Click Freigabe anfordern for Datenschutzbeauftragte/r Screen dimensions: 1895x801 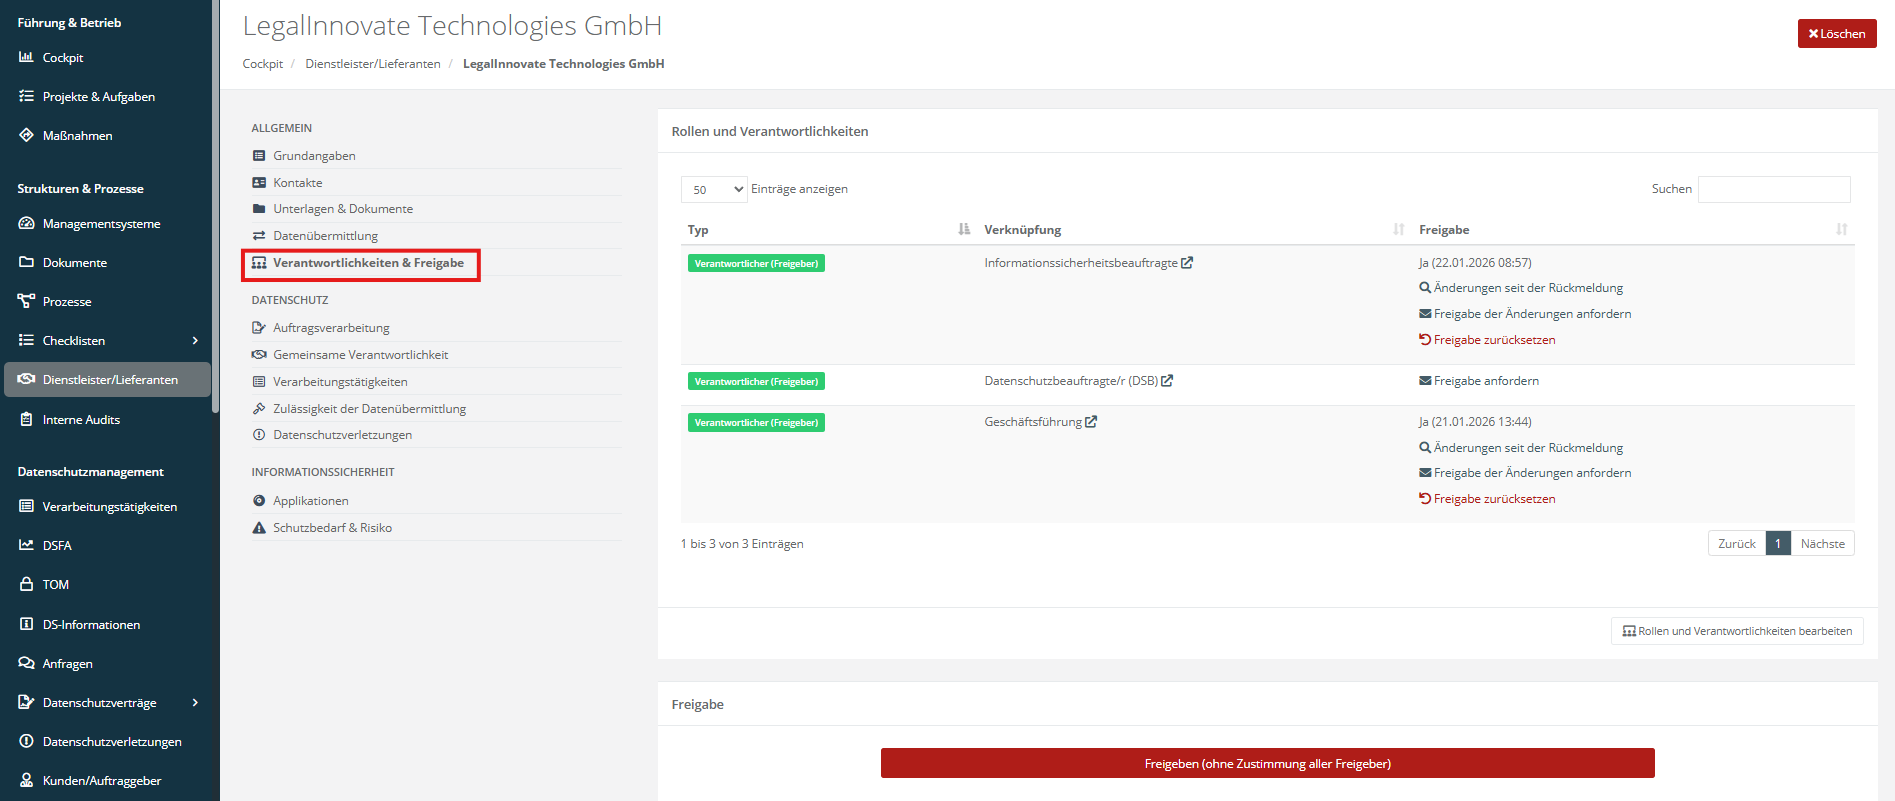[1485, 381]
